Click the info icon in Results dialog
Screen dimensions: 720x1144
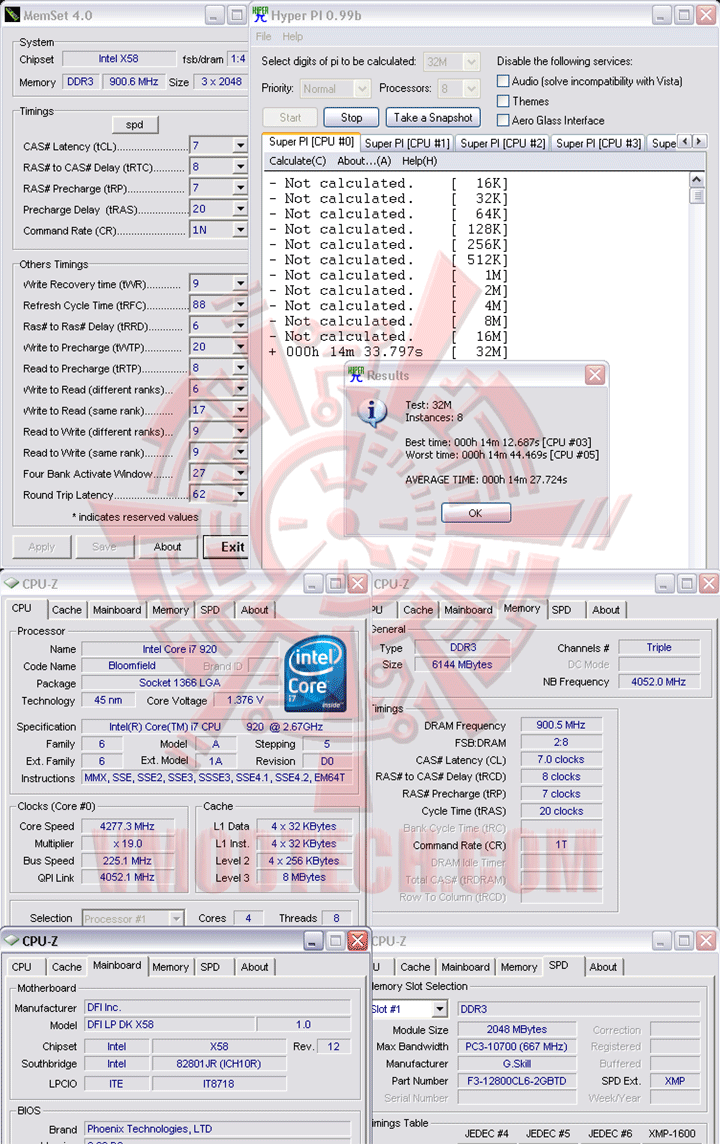point(372,413)
